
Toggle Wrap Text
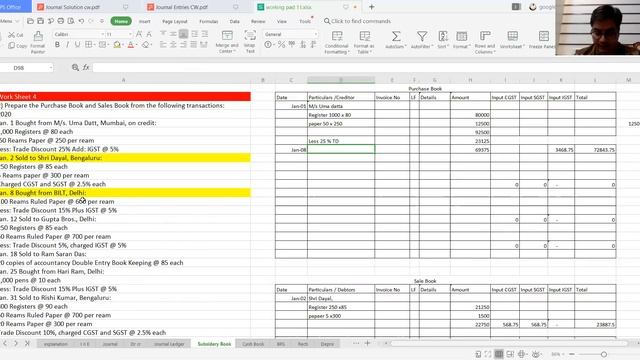(250, 41)
